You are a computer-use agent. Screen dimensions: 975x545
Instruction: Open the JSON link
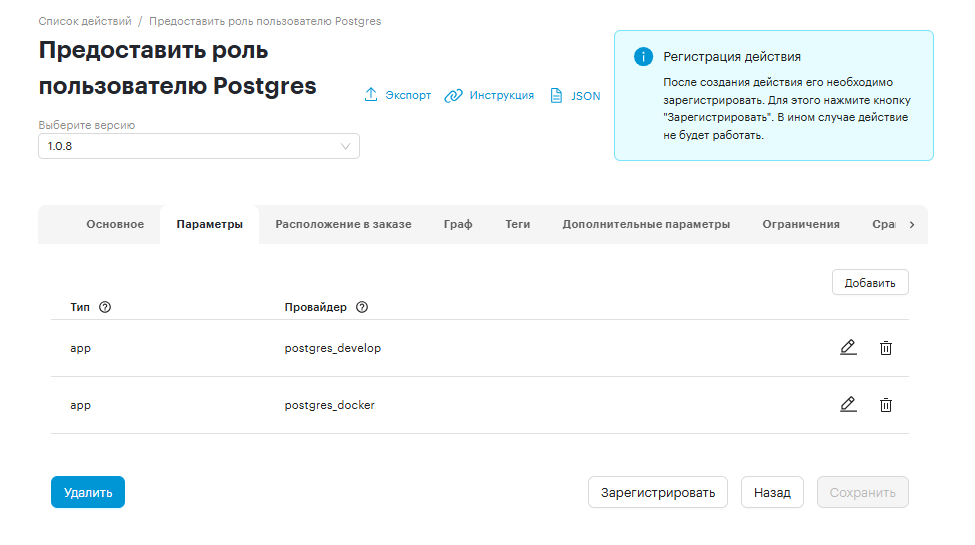[x=586, y=96]
